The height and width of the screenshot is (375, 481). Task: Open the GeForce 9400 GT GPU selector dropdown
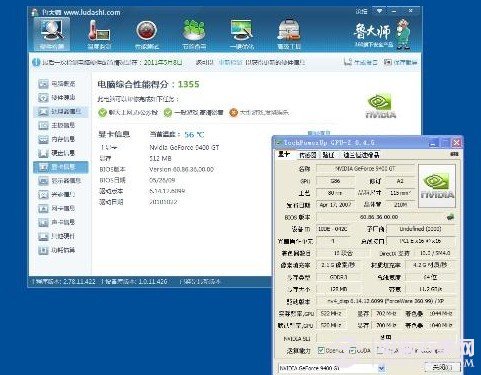[x=381, y=368]
